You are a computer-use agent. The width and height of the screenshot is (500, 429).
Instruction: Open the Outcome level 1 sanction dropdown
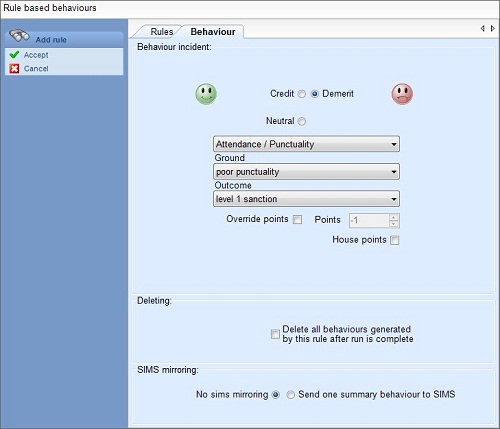point(306,199)
